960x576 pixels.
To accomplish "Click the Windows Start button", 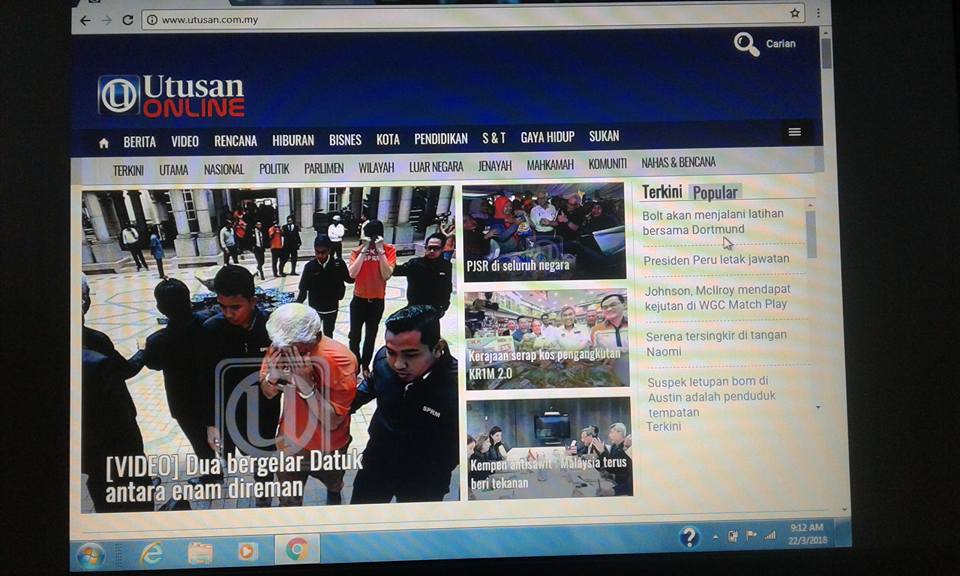I will coord(91,554).
